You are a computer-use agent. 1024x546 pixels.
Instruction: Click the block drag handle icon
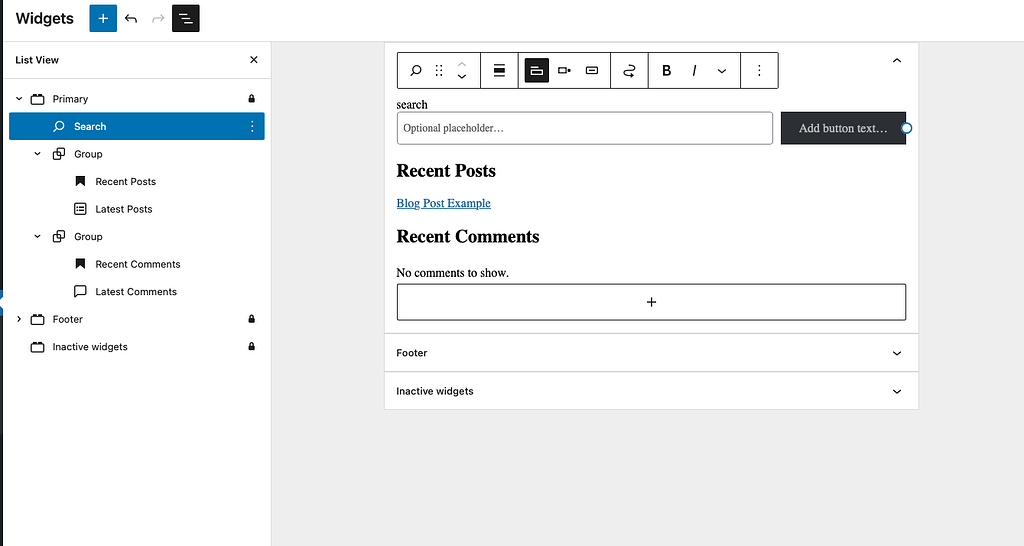coord(439,71)
